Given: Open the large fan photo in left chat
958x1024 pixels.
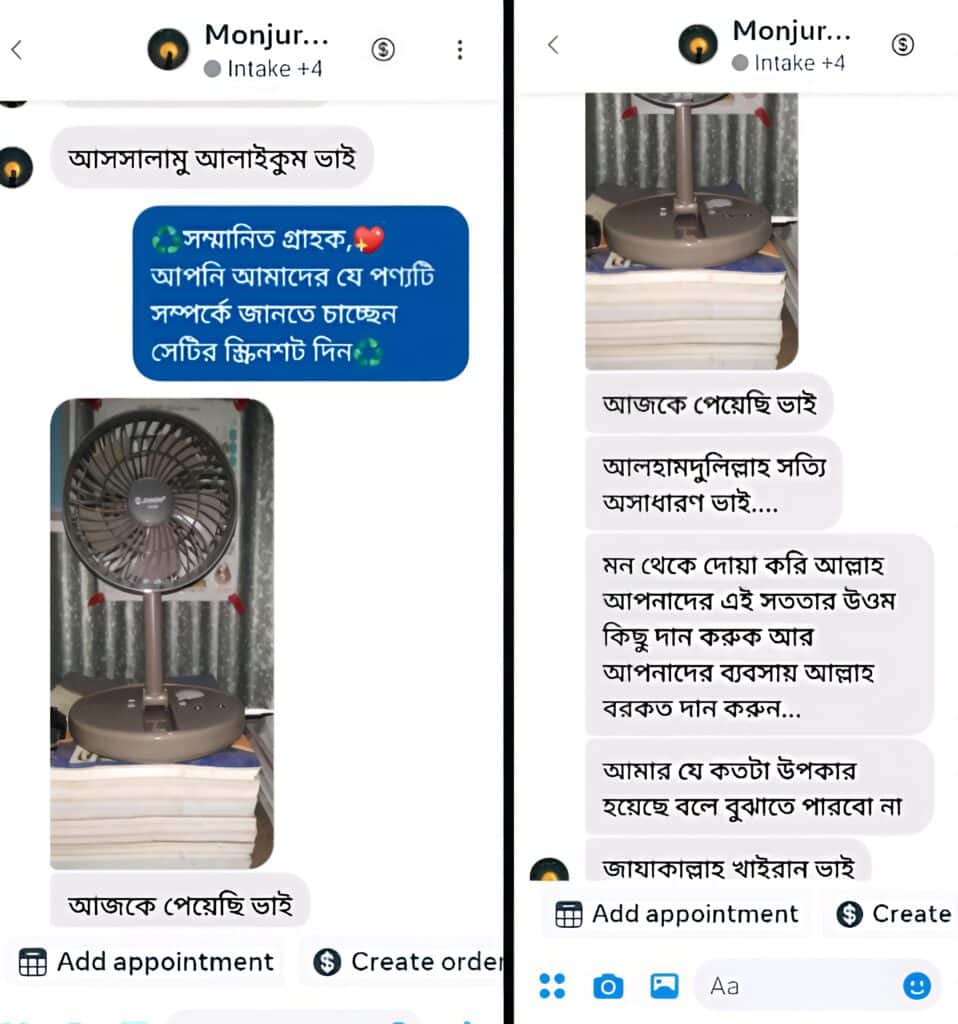Looking at the screenshot, I should 162,633.
